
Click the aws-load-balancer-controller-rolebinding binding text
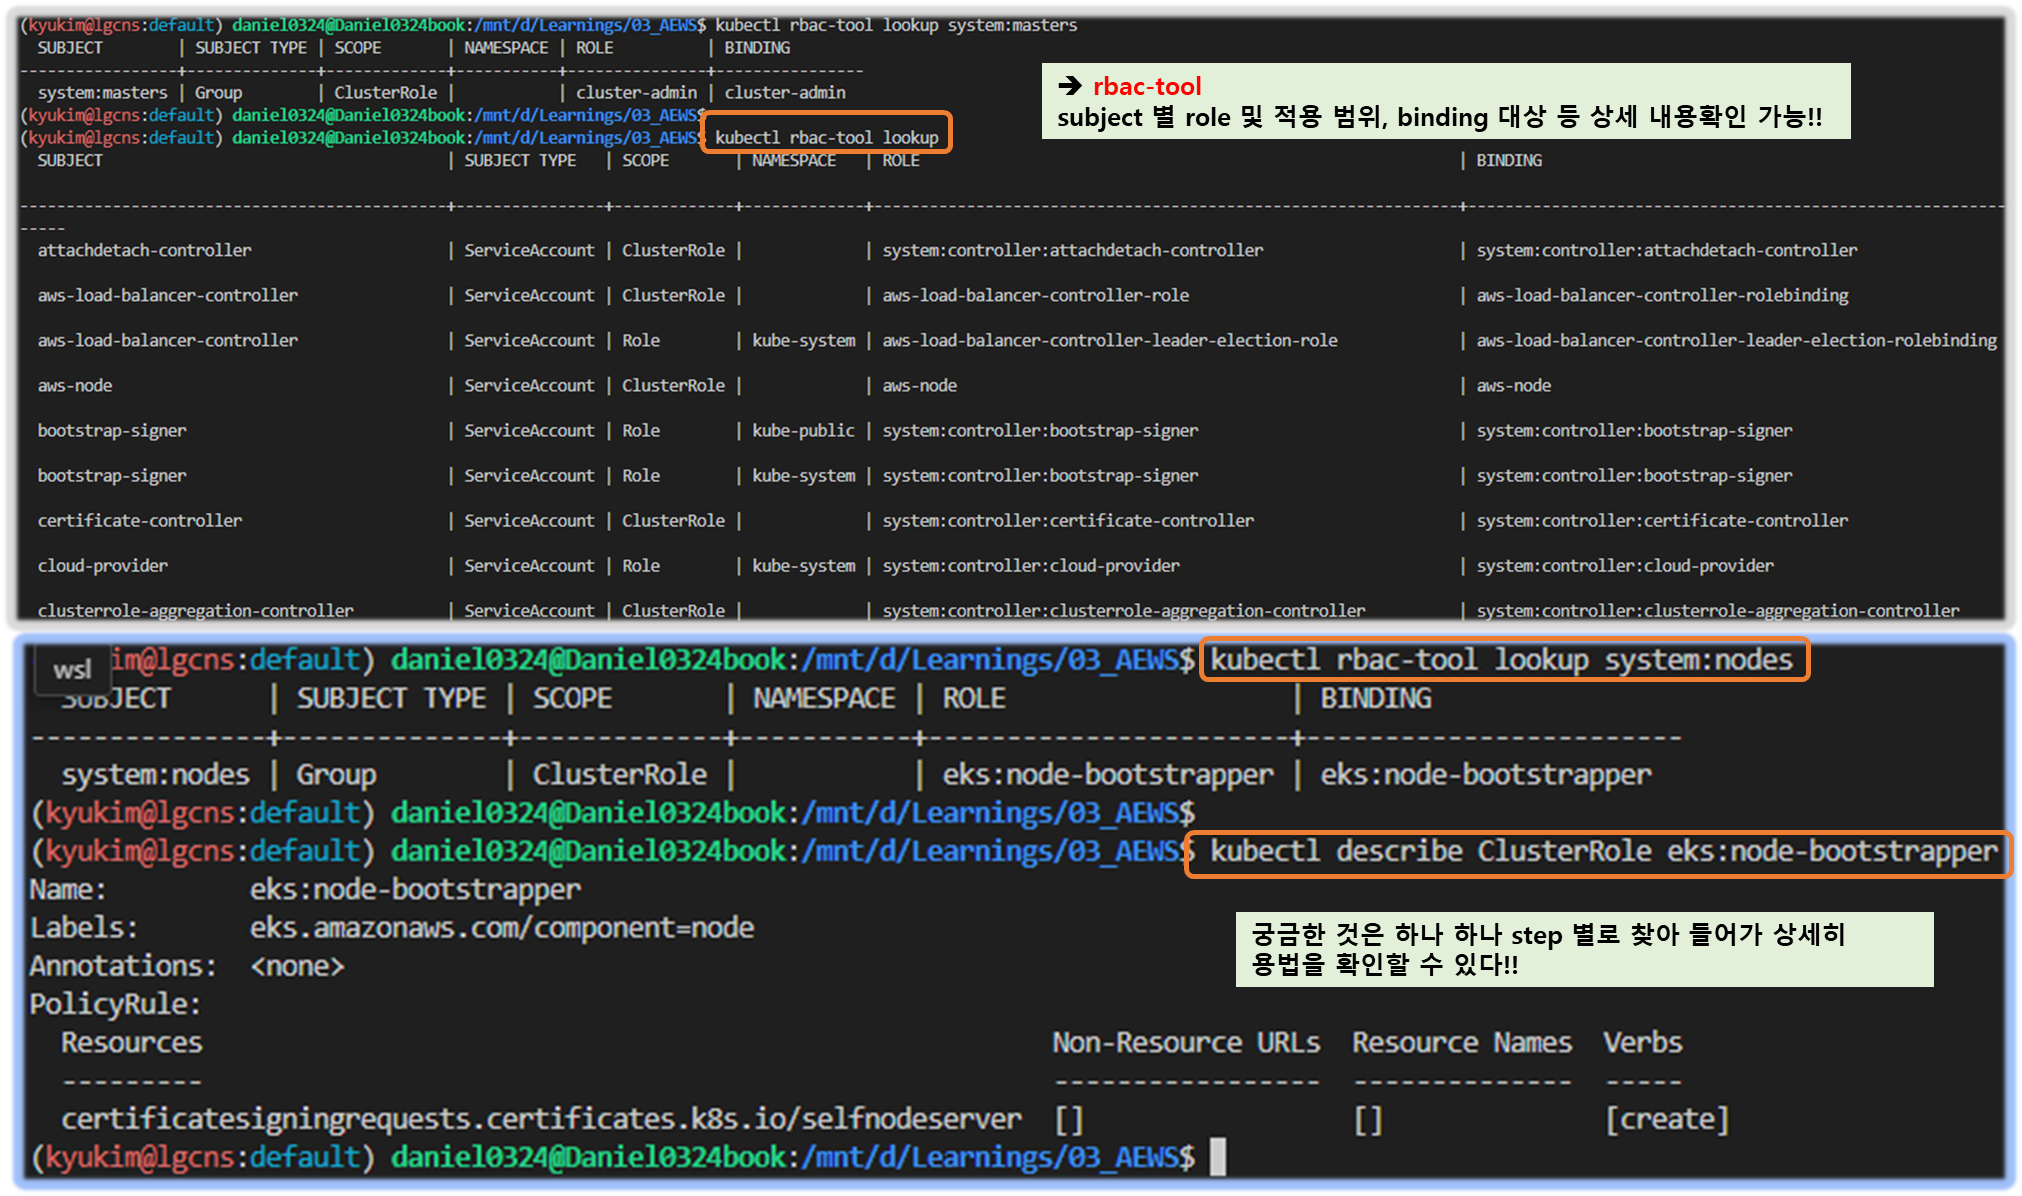pyautogui.click(x=1662, y=295)
